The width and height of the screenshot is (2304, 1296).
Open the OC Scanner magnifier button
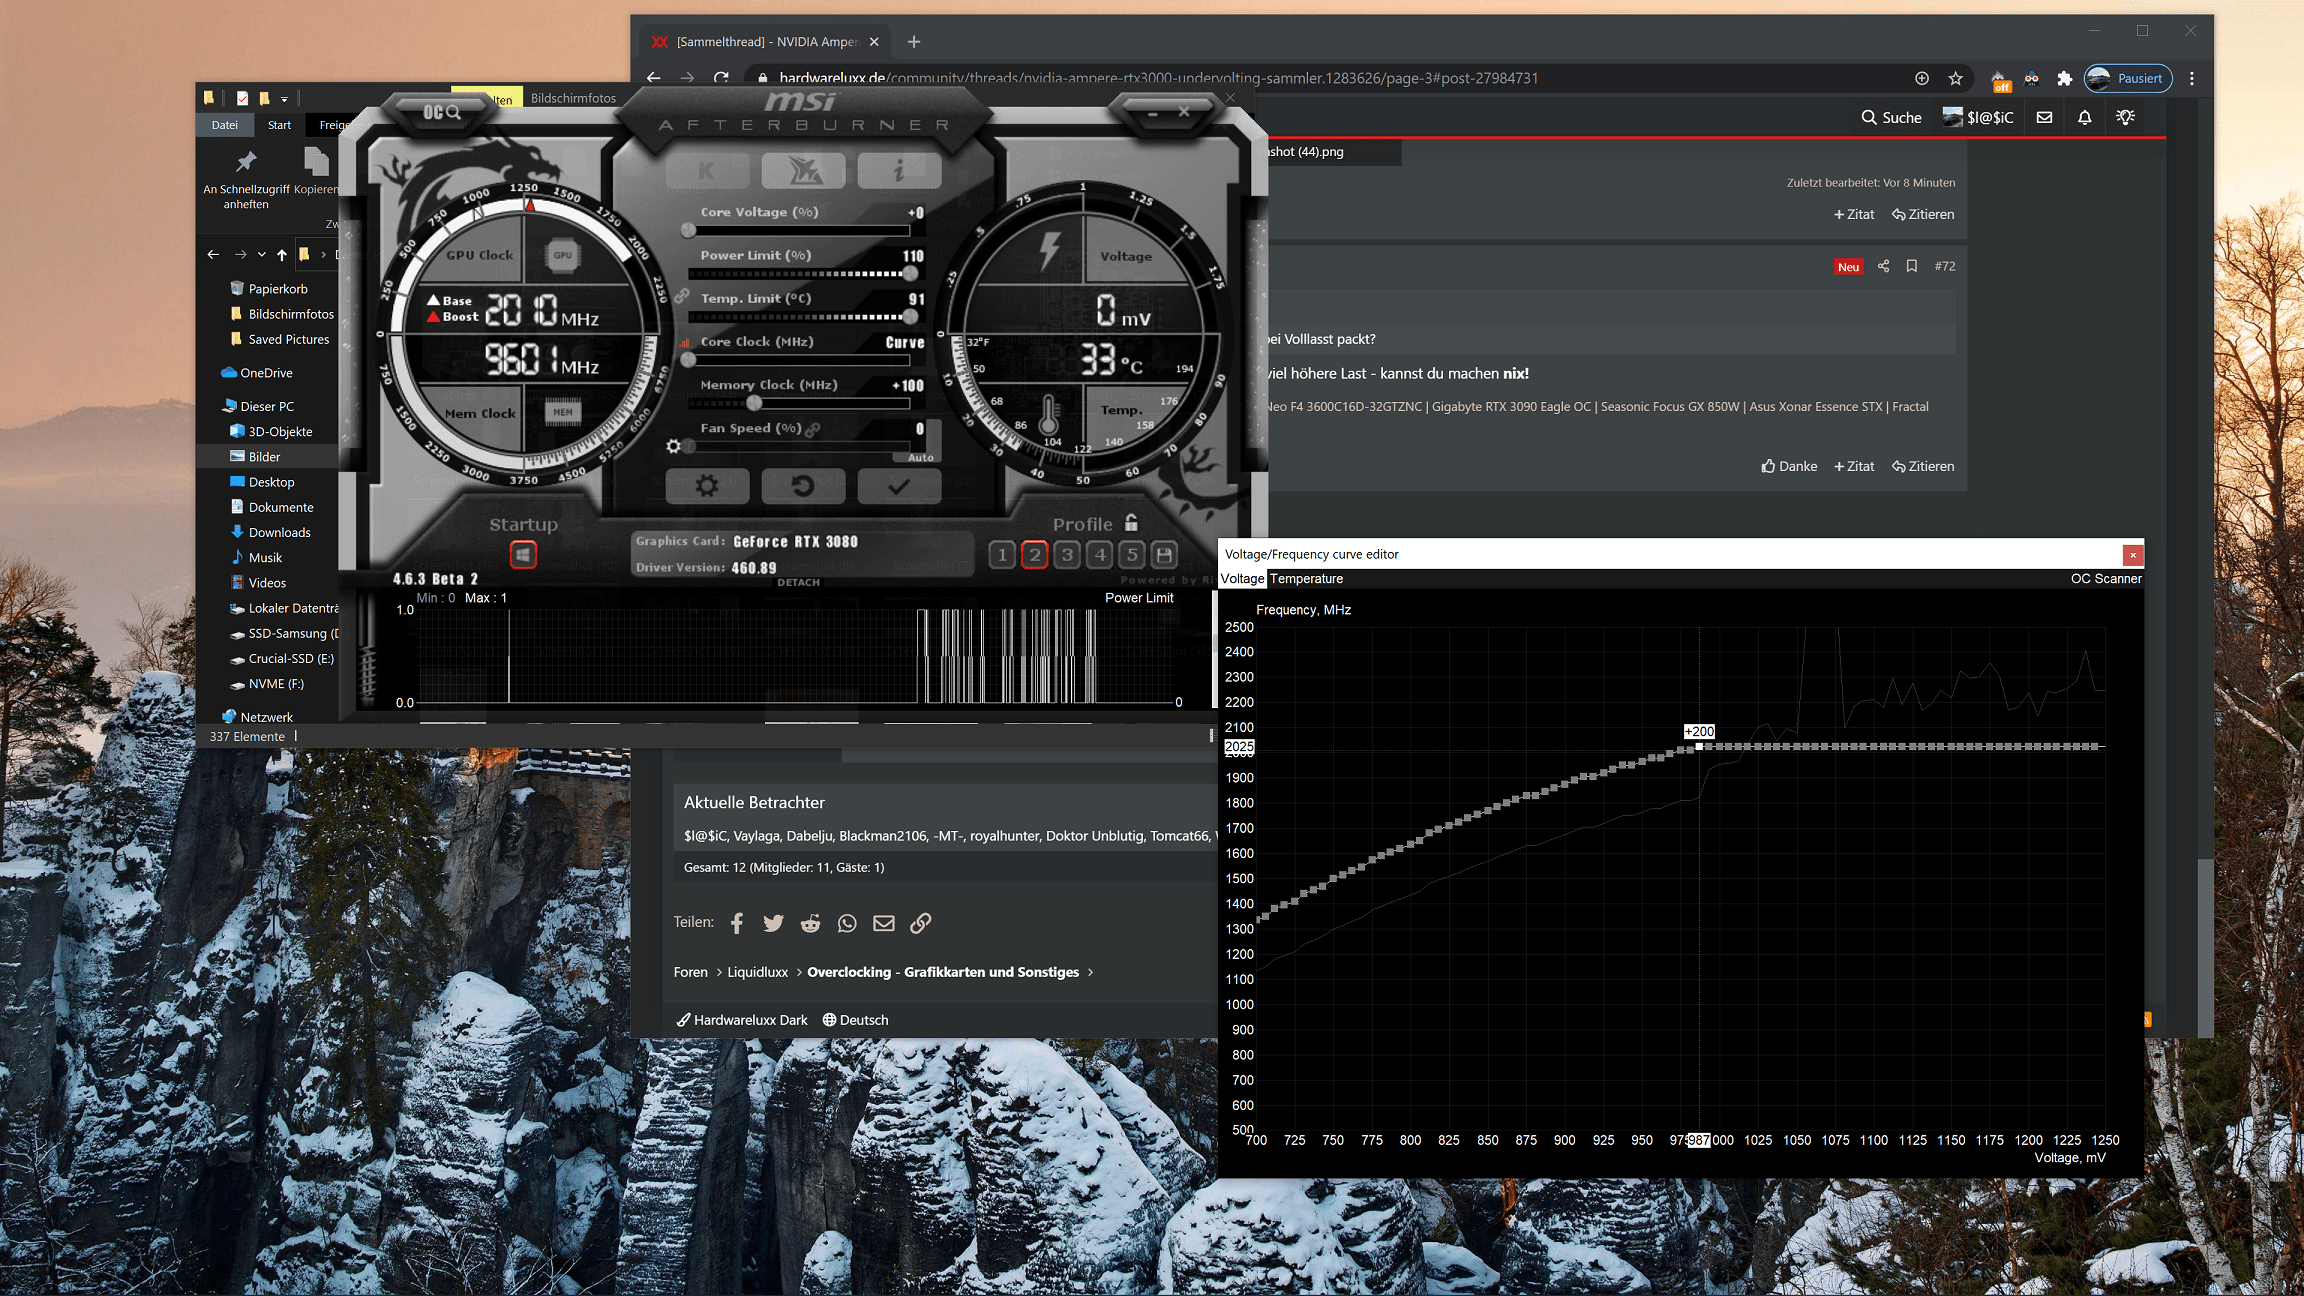point(441,112)
